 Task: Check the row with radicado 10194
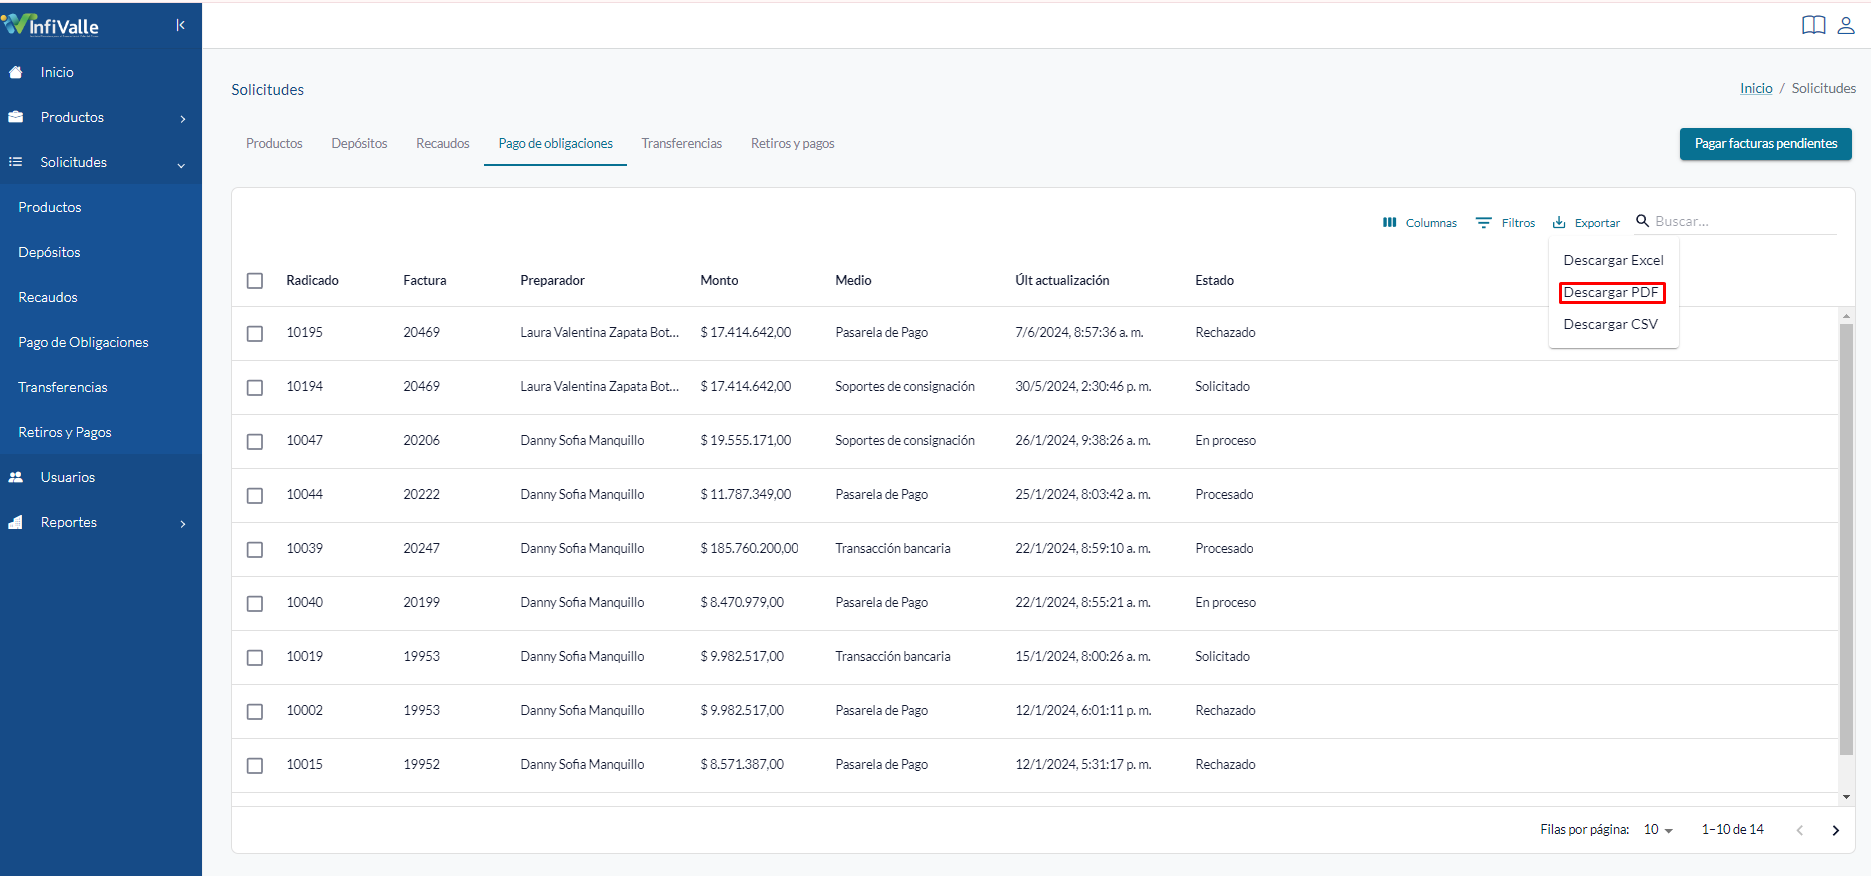pyautogui.click(x=255, y=387)
